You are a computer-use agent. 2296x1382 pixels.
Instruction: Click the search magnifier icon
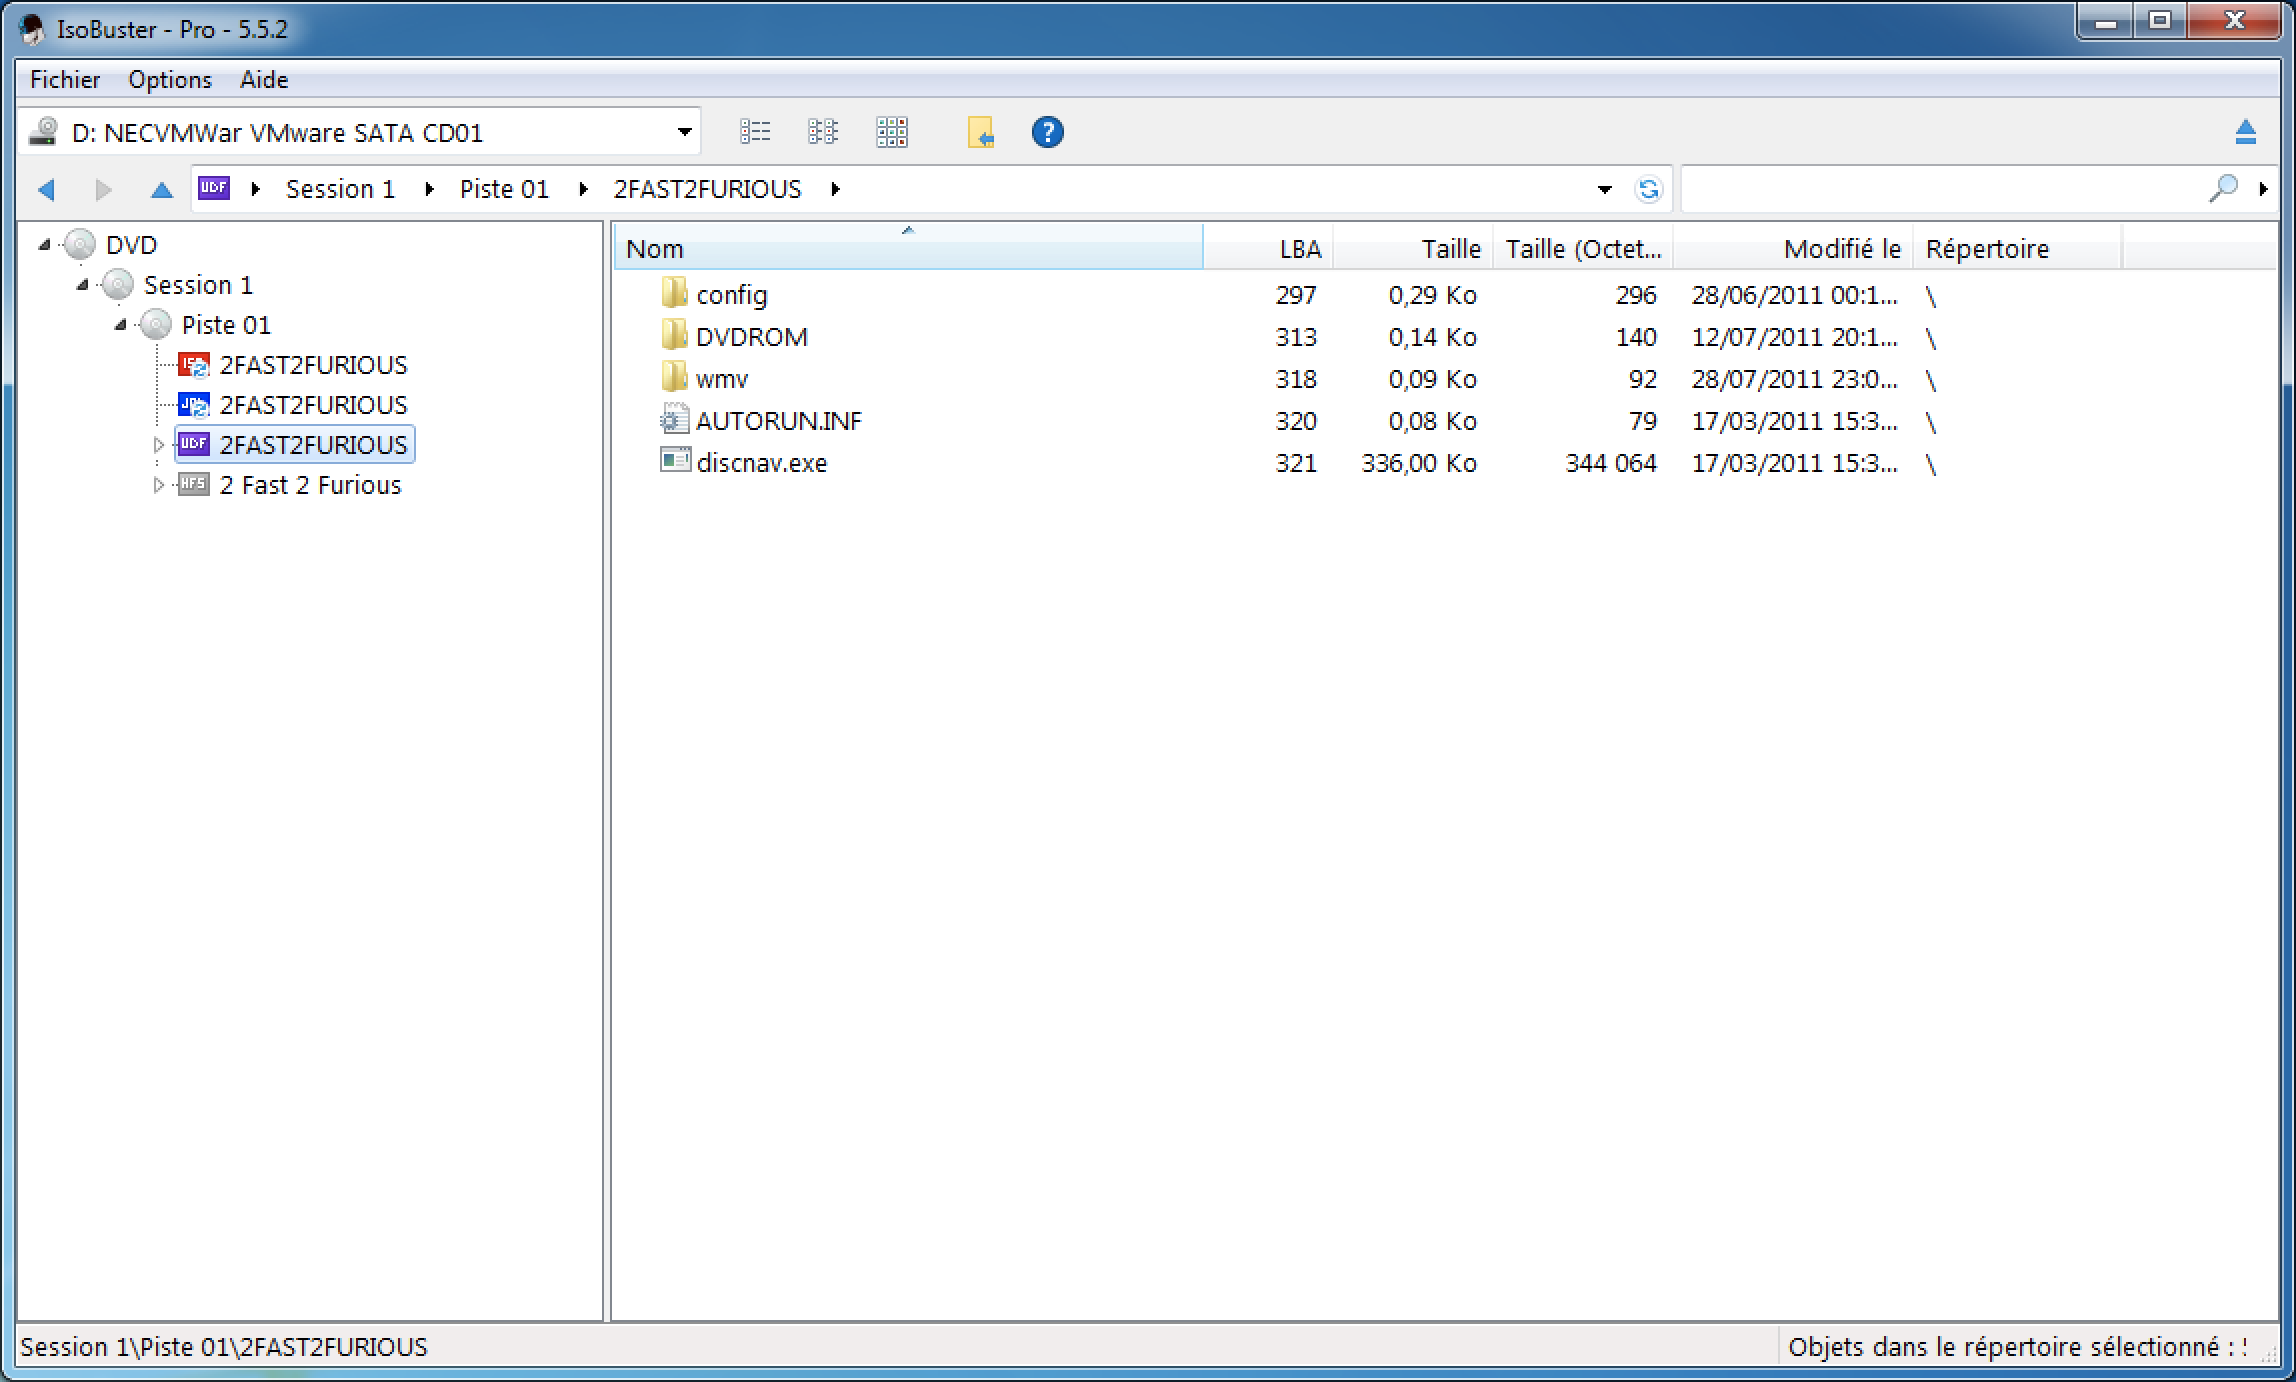click(x=2222, y=188)
